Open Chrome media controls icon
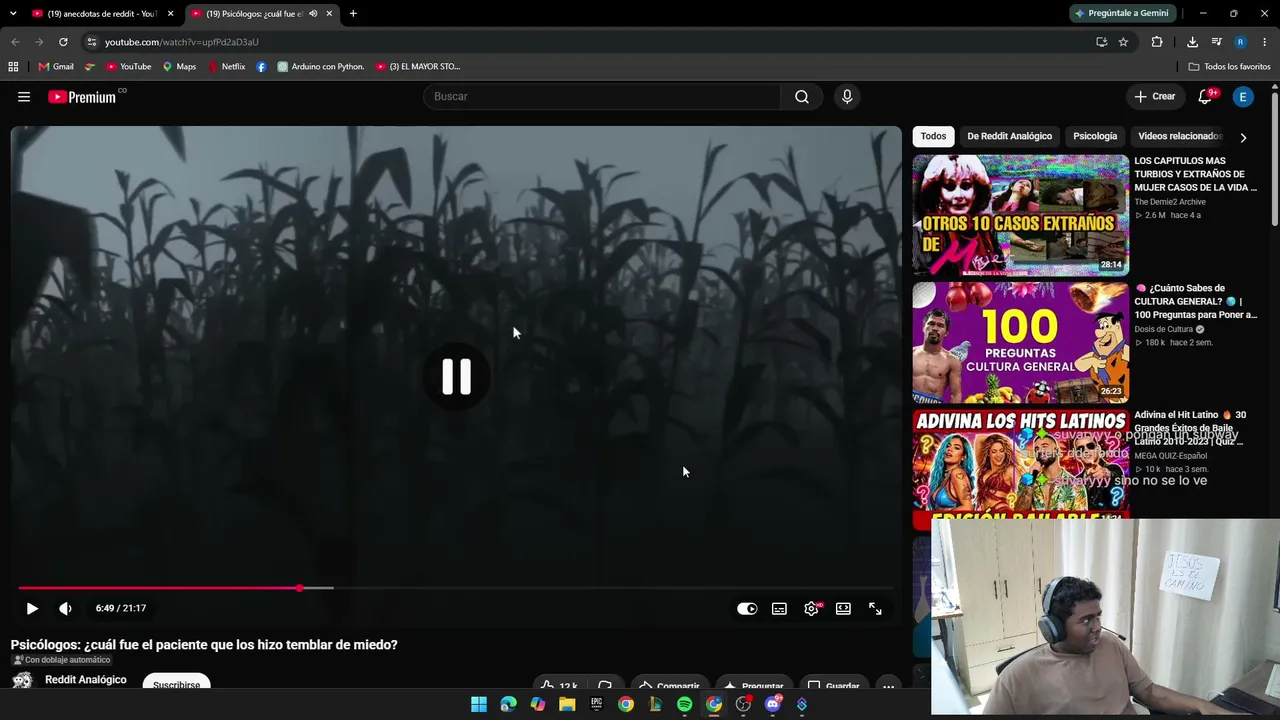1280x720 pixels. [1216, 42]
